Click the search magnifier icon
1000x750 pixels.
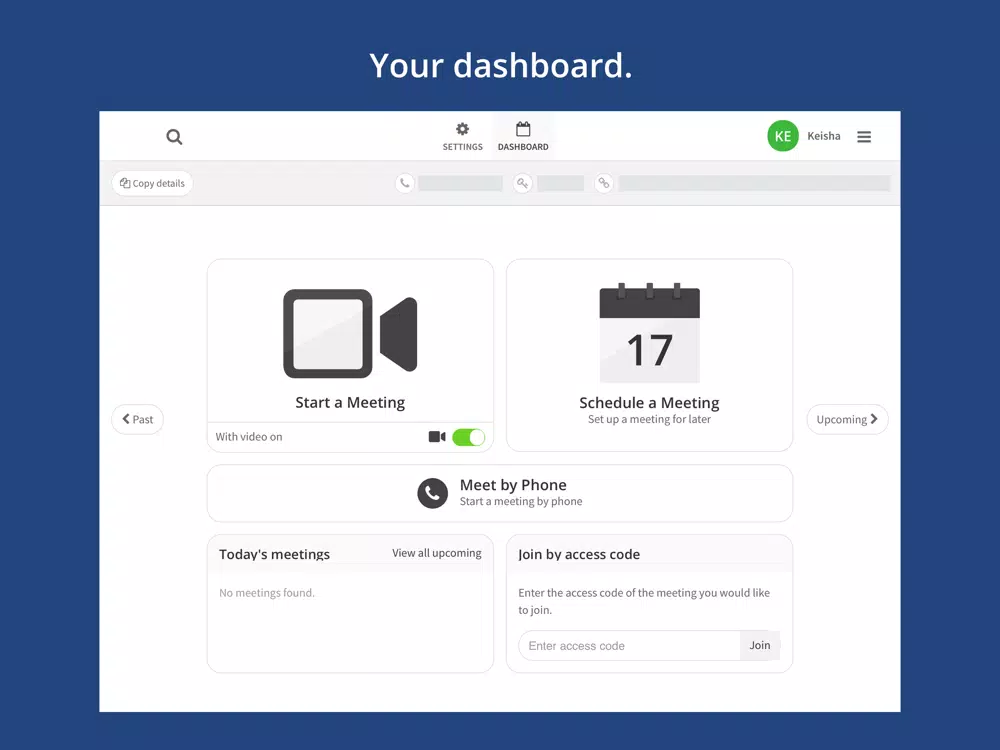[174, 136]
